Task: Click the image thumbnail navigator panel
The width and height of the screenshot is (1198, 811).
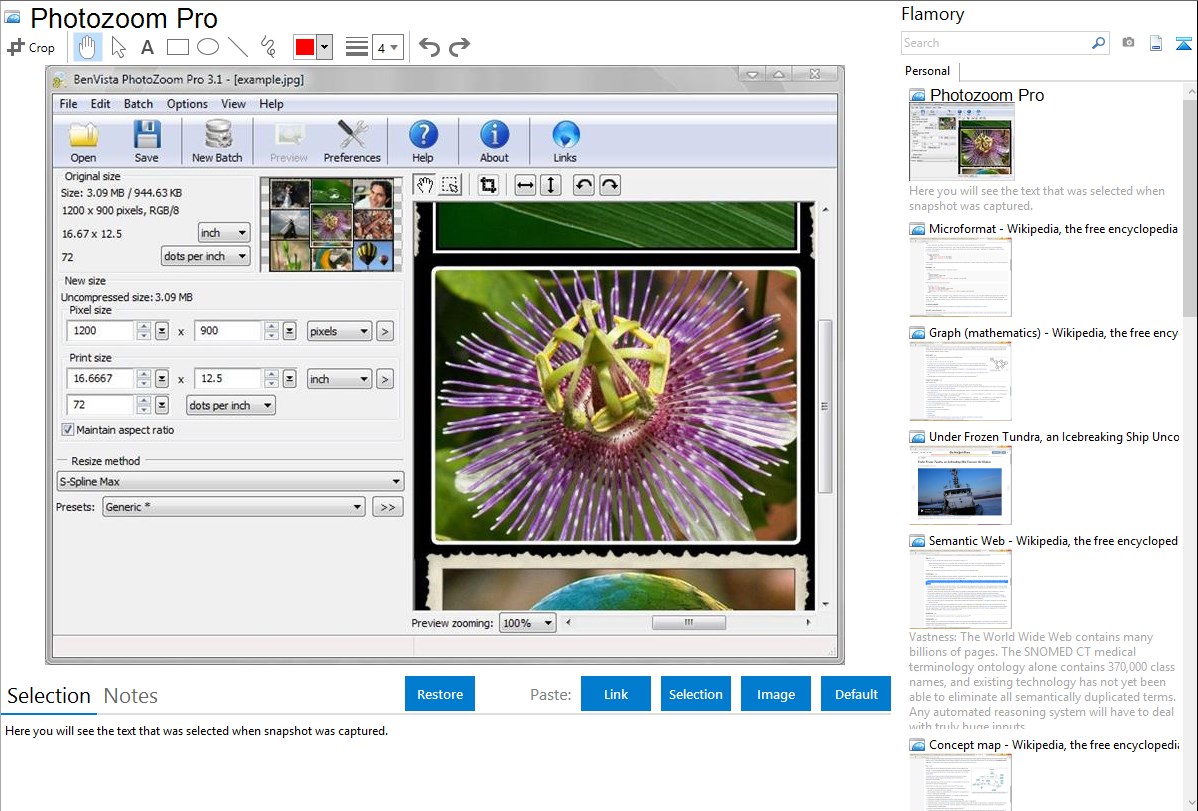Action: tap(331, 225)
